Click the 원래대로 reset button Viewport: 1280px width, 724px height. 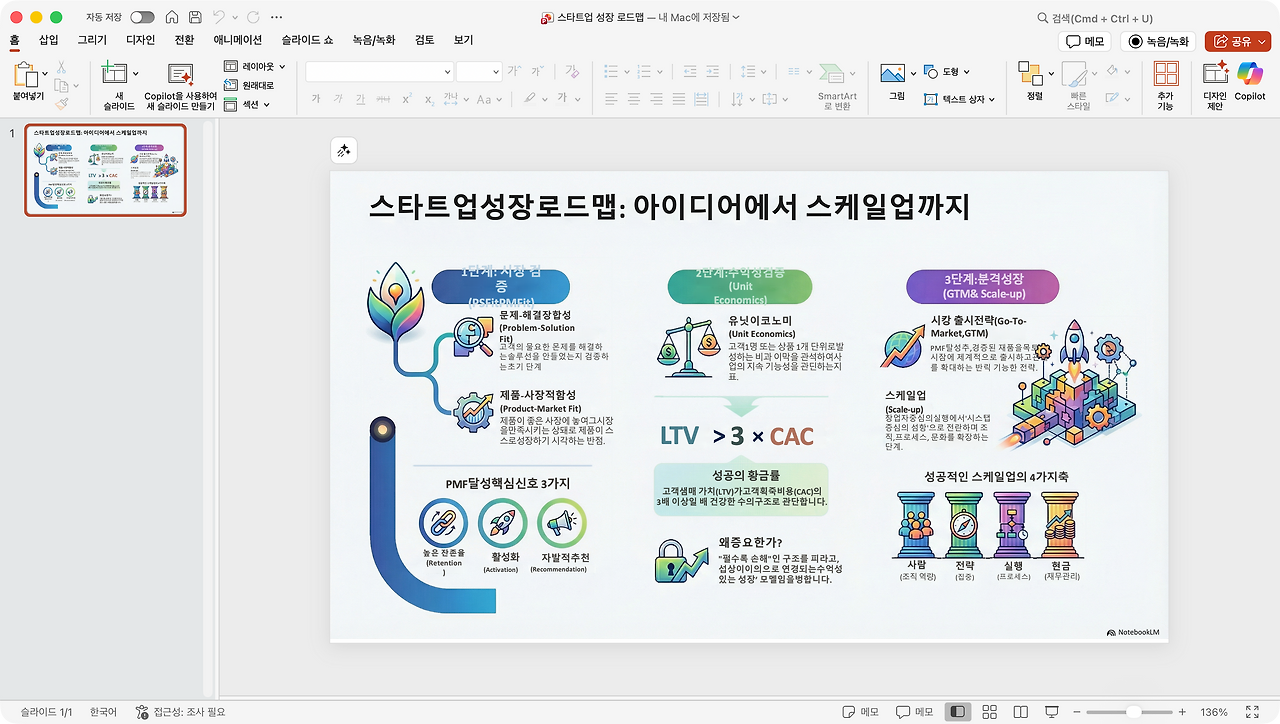249,86
